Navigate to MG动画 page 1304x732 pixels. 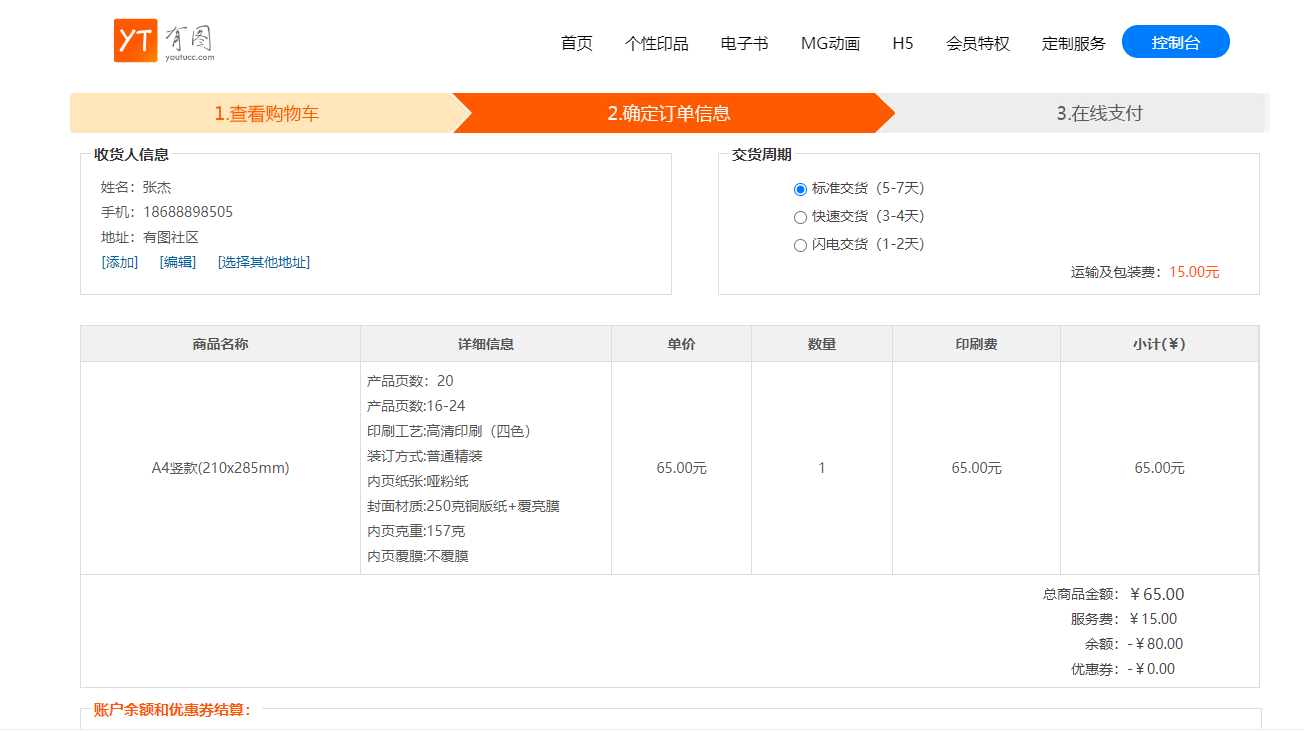[830, 43]
